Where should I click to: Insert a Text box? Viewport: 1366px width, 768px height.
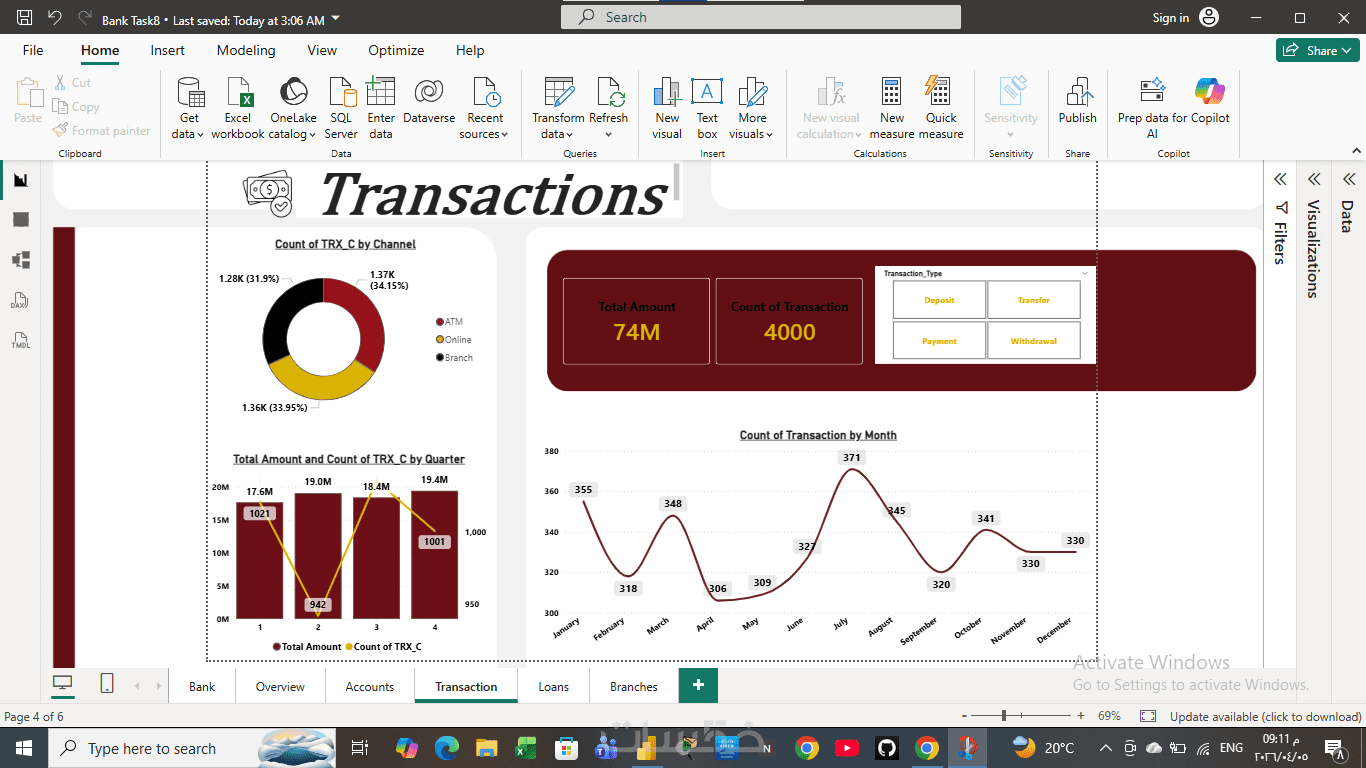[707, 92]
